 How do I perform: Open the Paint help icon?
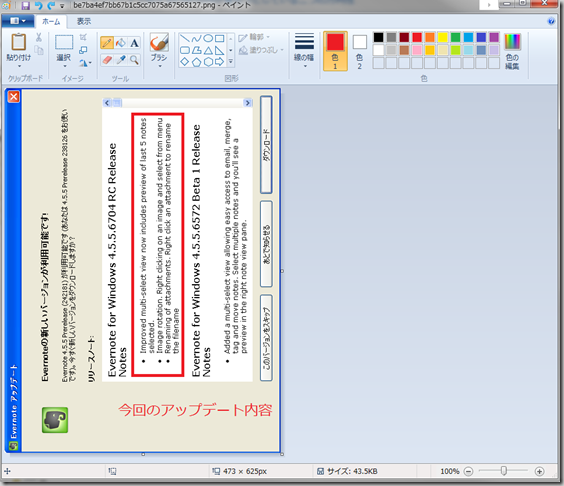tap(551, 21)
